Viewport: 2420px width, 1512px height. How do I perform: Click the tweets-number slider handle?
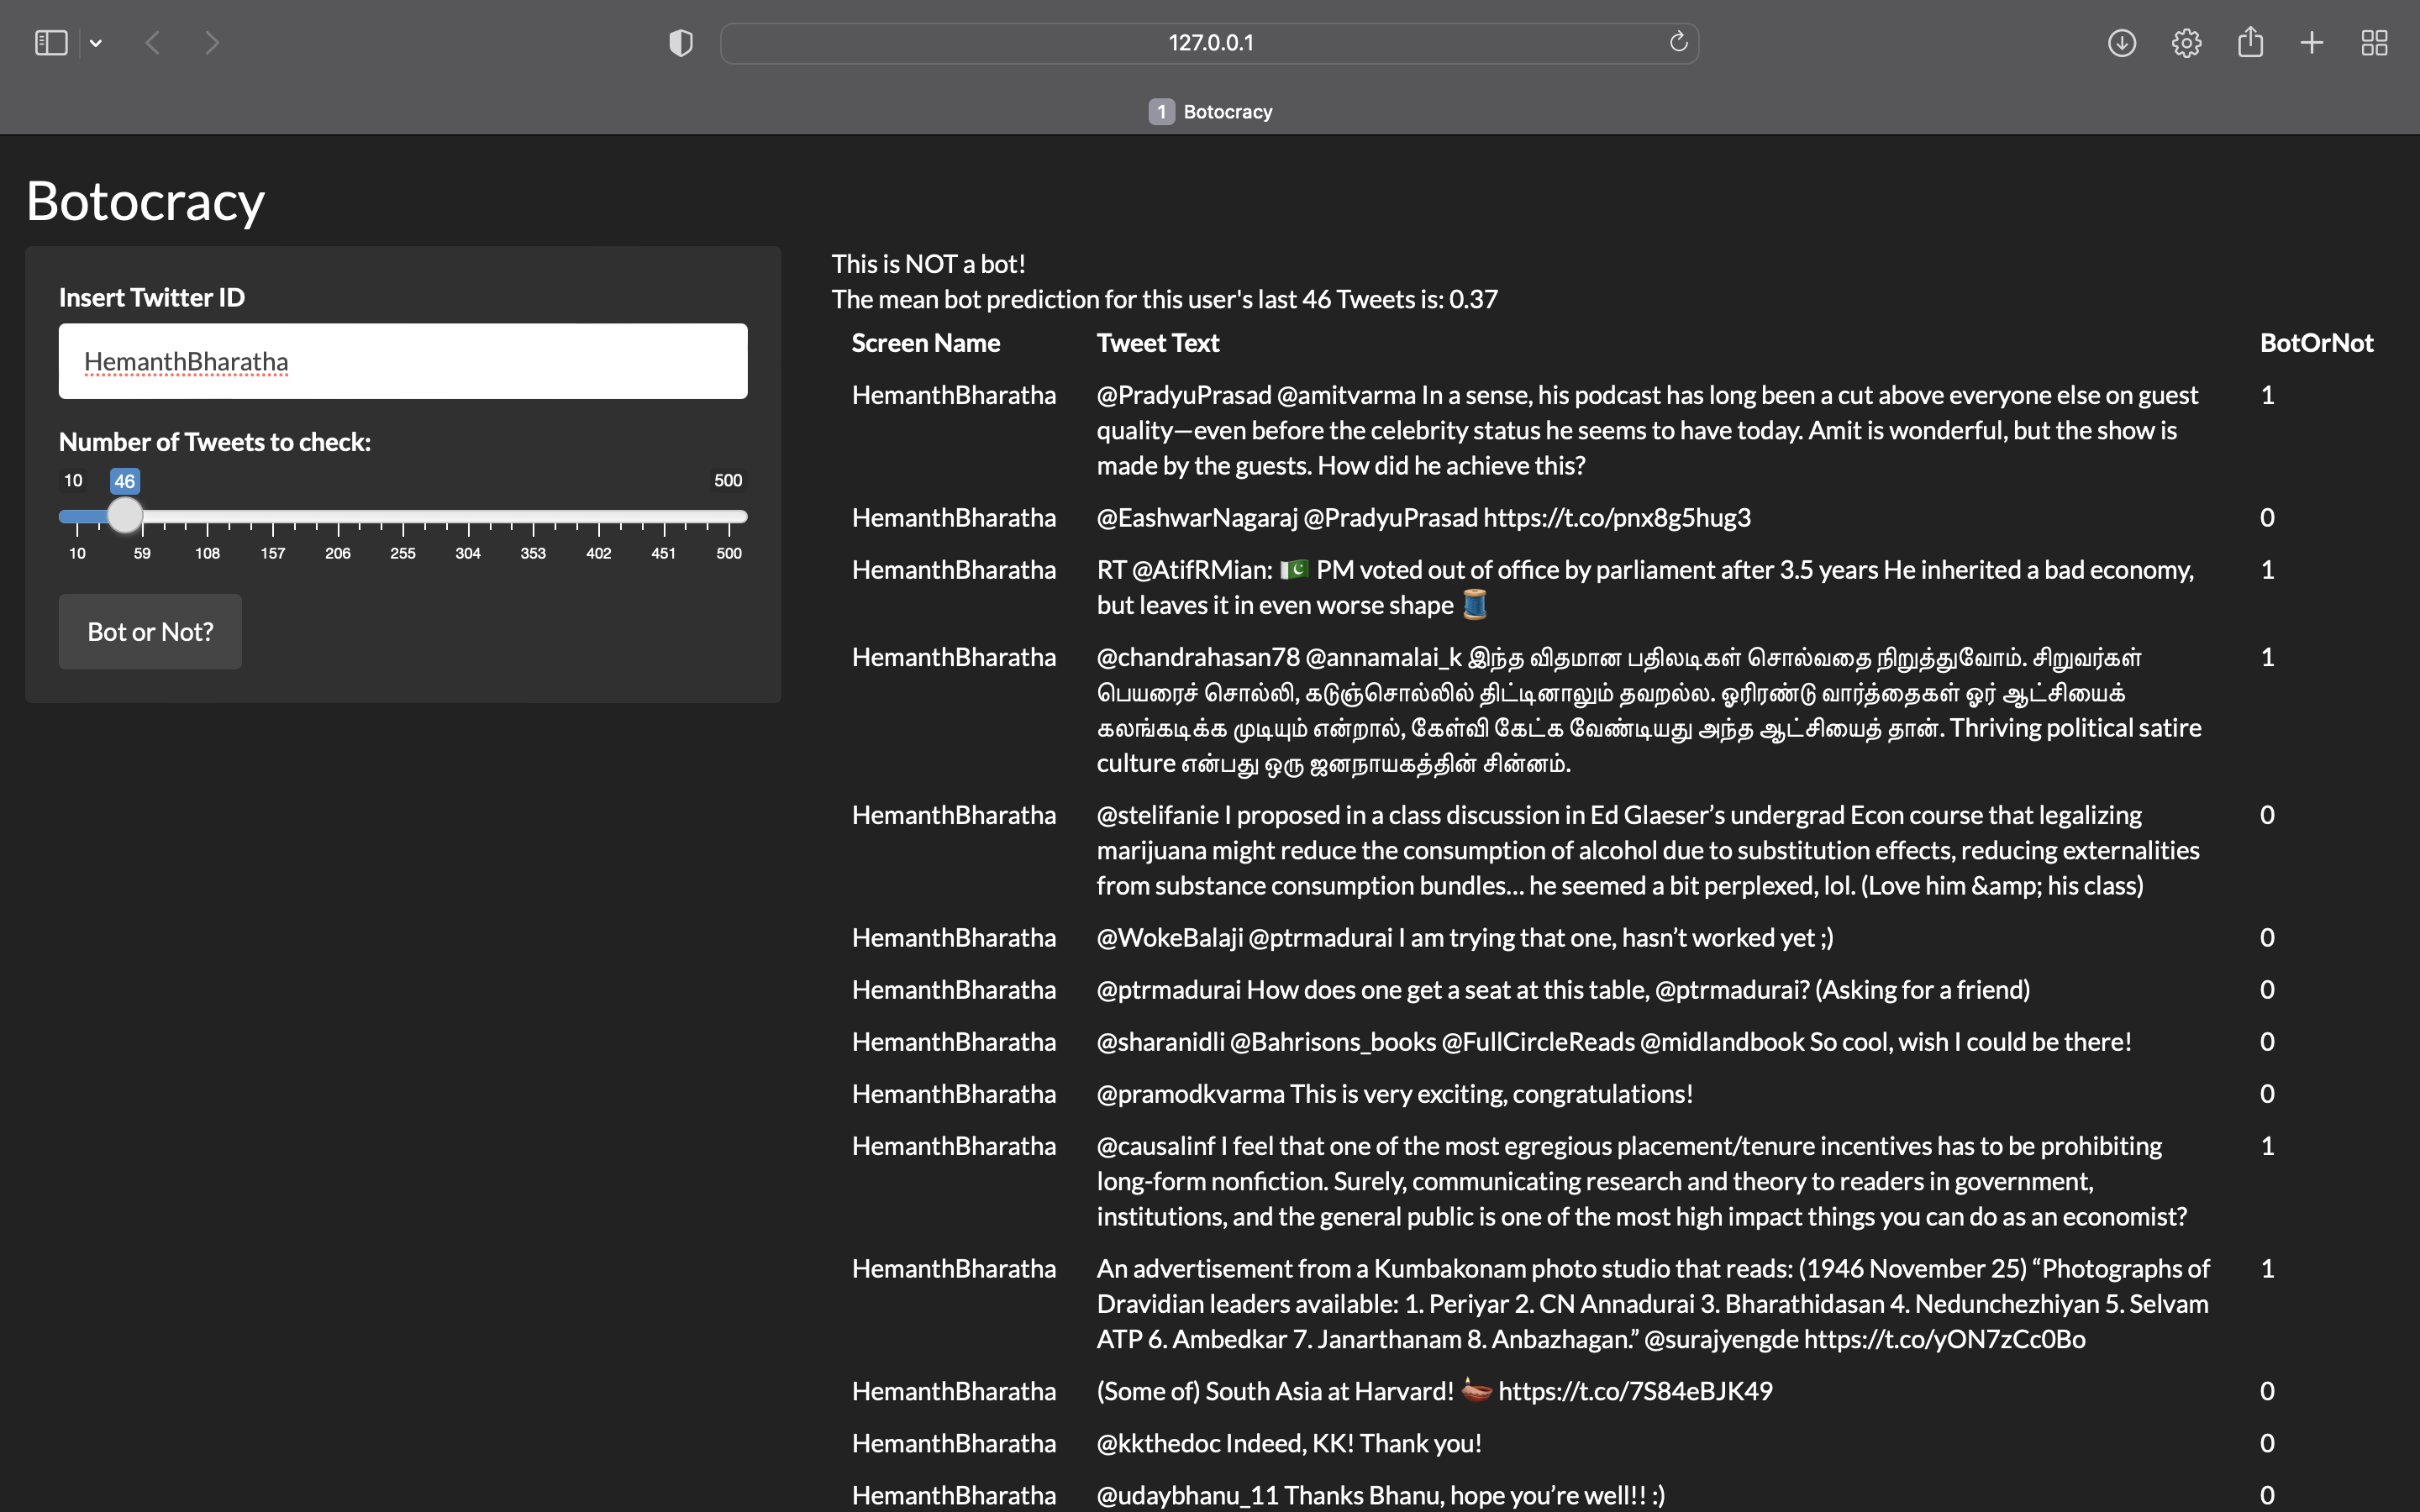point(125,516)
